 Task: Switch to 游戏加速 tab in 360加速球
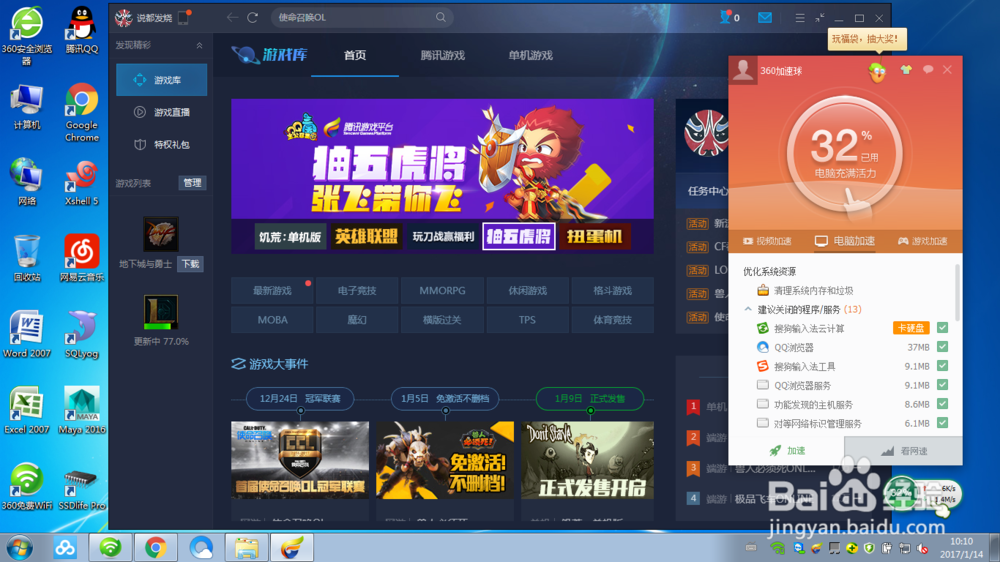point(922,241)
